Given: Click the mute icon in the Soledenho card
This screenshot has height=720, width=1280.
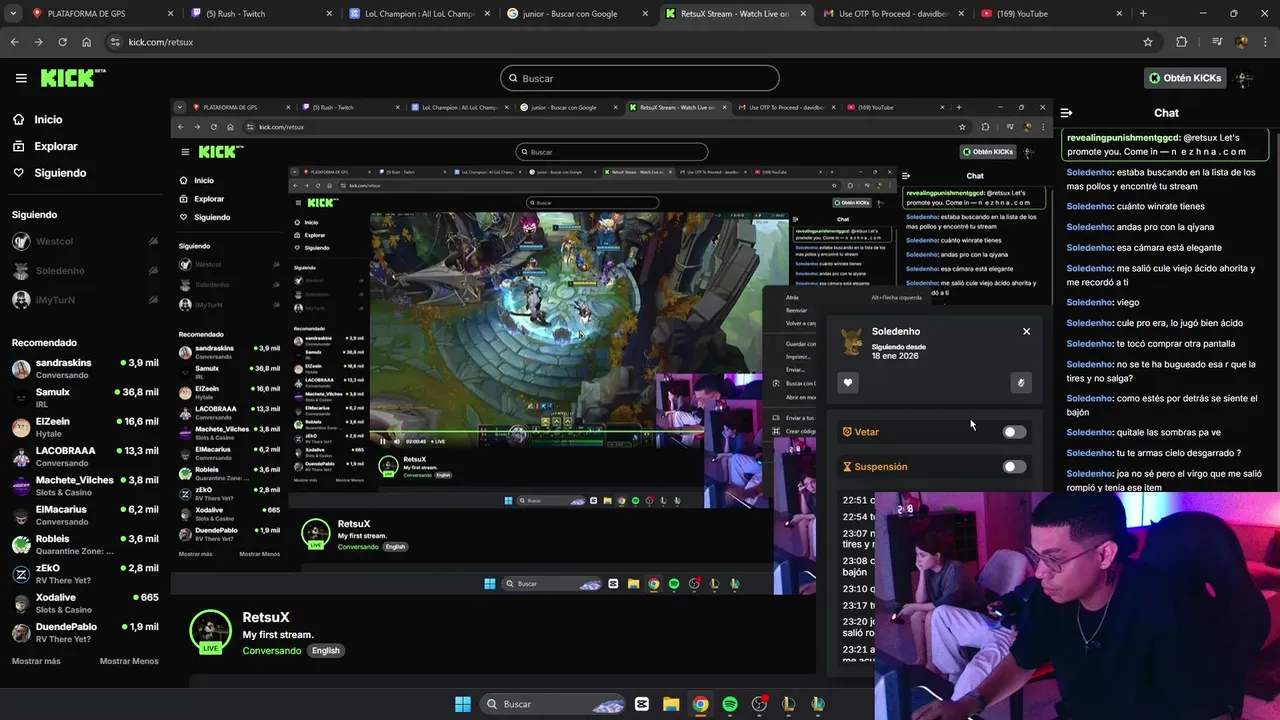Looking at the screenshot, I should click(x=1021, y=382).
